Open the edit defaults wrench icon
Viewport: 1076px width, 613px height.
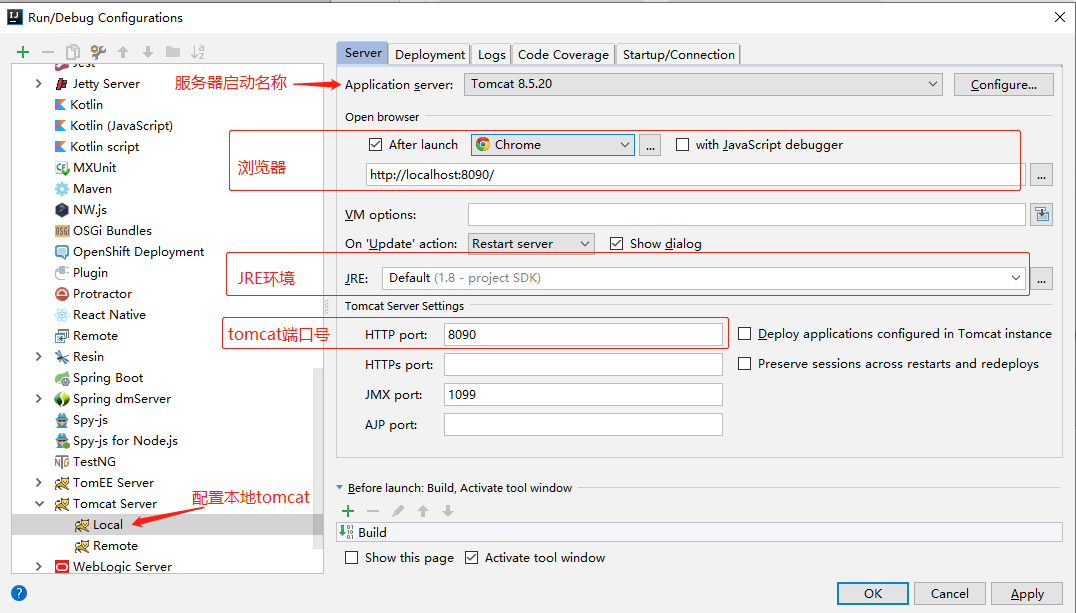pyautogui.click(x=98, y=52)
